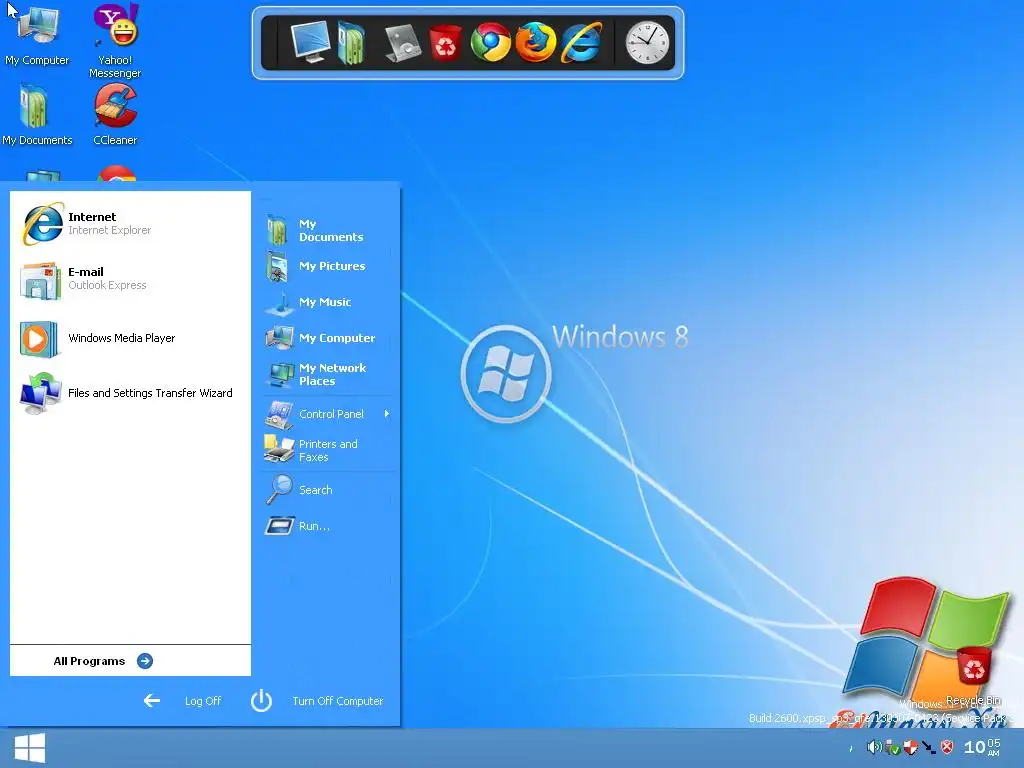Screen dimensions: 1024x768
Task: Open My Music in the Start menu
Action: [328, 302]
